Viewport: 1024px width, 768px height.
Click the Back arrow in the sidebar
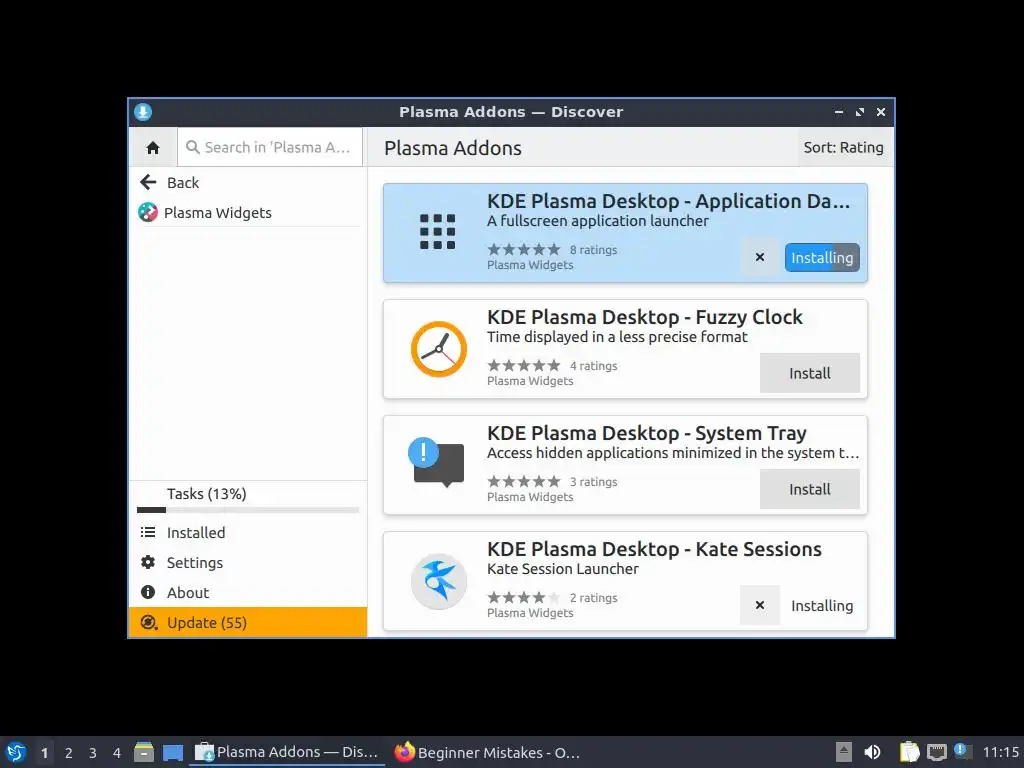148,182
